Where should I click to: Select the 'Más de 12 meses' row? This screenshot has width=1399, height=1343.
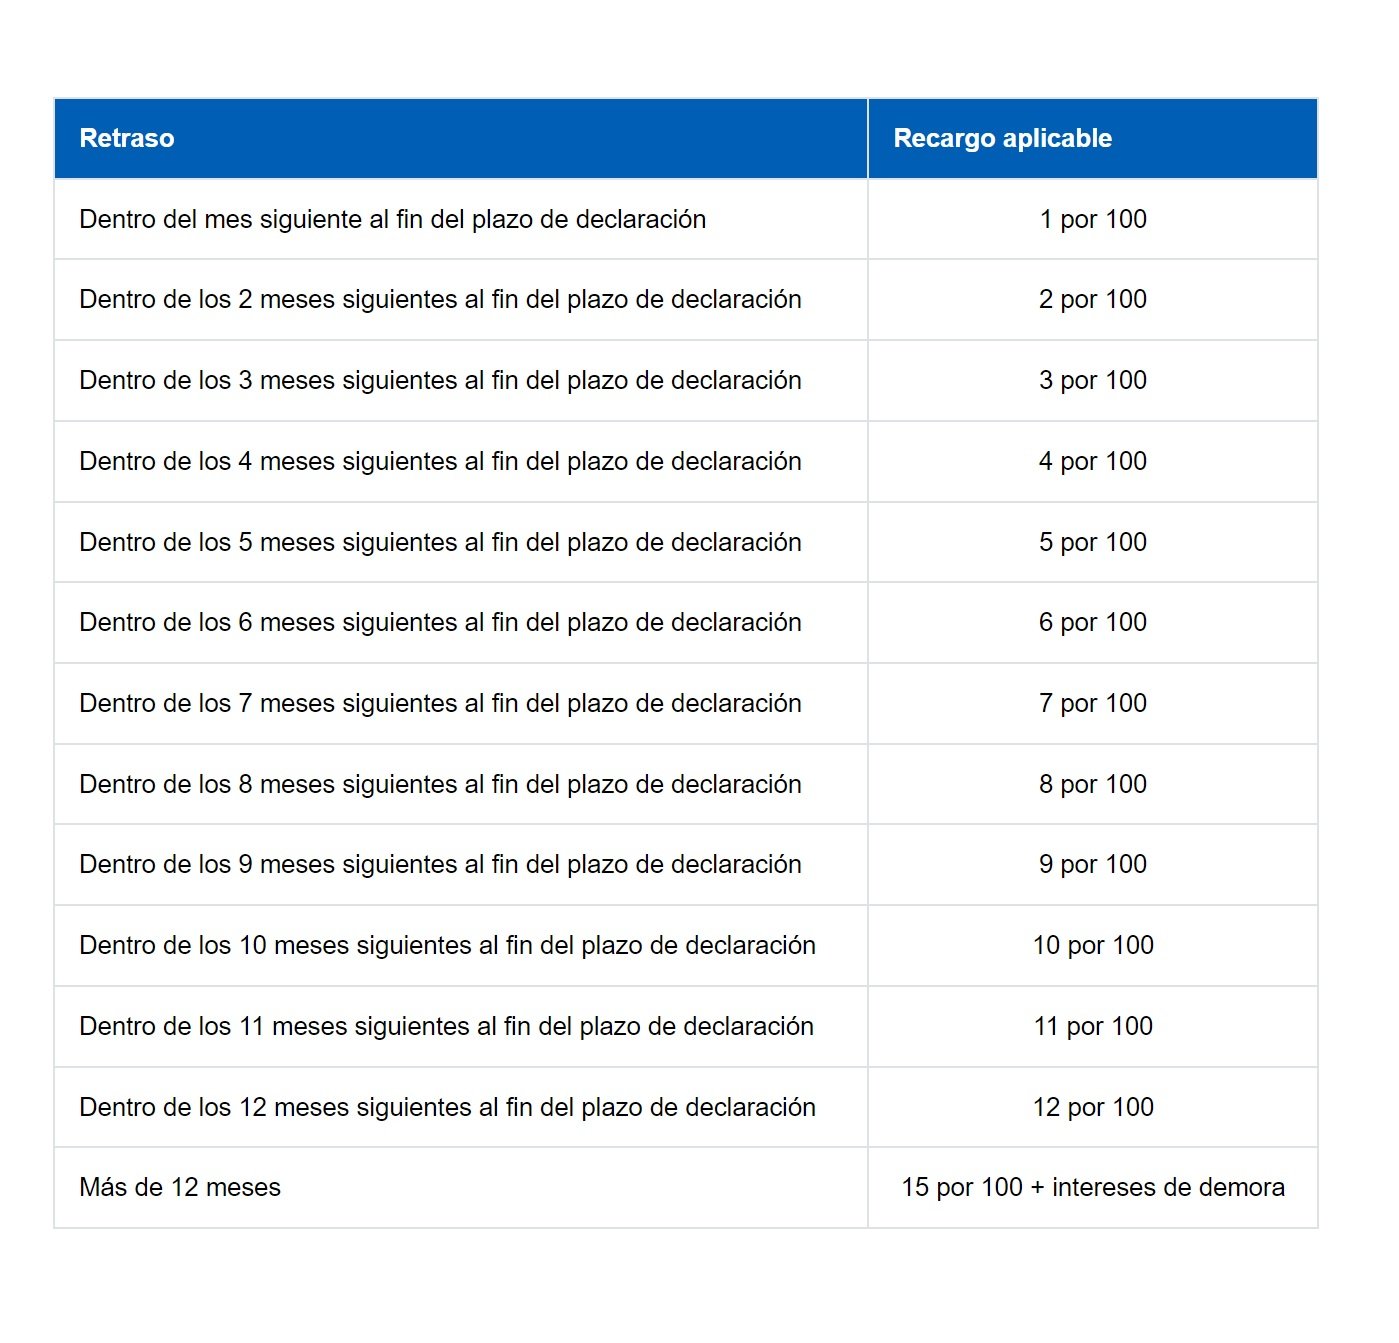point(180,1187)
